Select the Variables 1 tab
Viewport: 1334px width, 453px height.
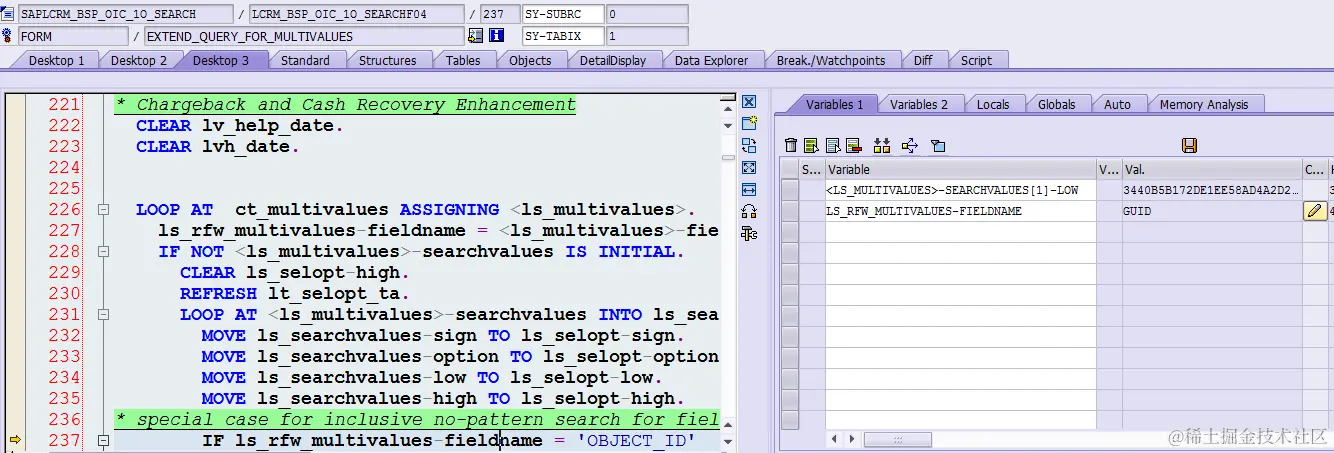point(835,104)
